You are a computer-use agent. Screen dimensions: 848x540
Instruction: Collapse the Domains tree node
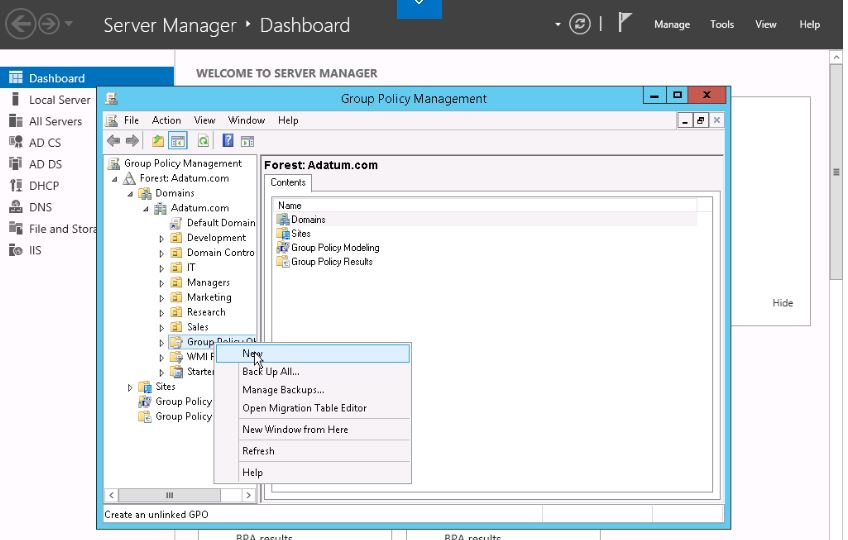(130, 194)
